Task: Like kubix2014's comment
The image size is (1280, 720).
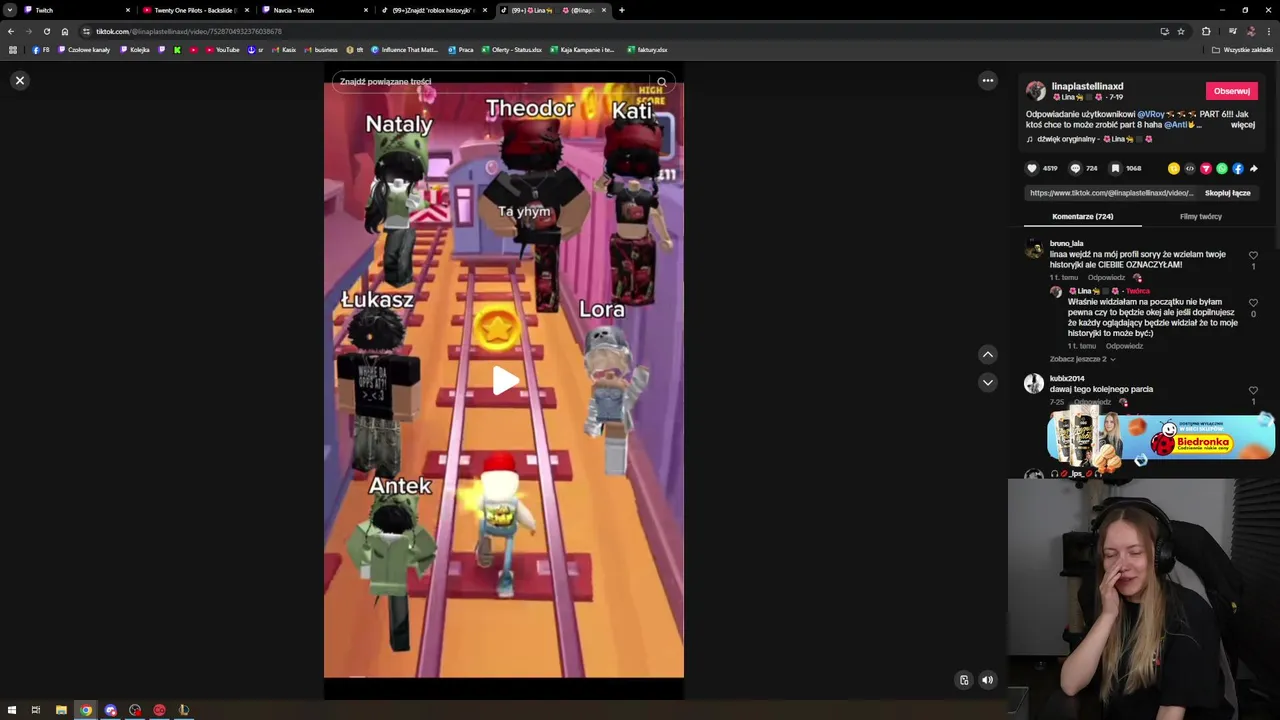Action: [x=1253, y=391]
